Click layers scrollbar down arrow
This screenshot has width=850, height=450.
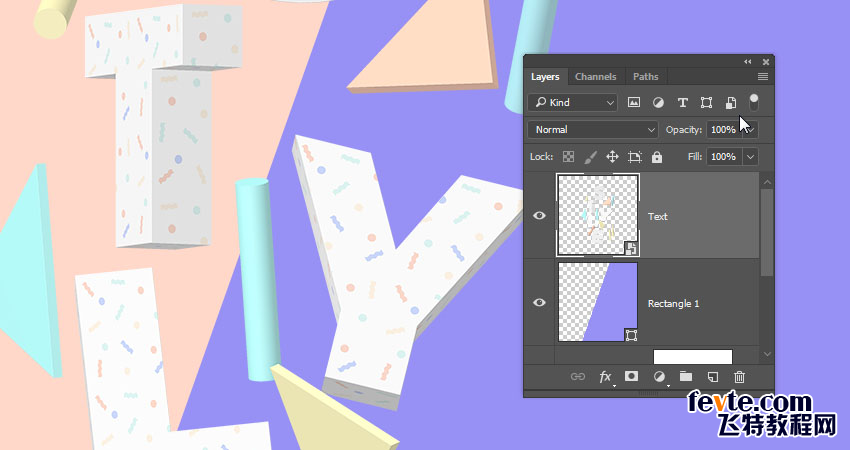(x=767, y=354)
